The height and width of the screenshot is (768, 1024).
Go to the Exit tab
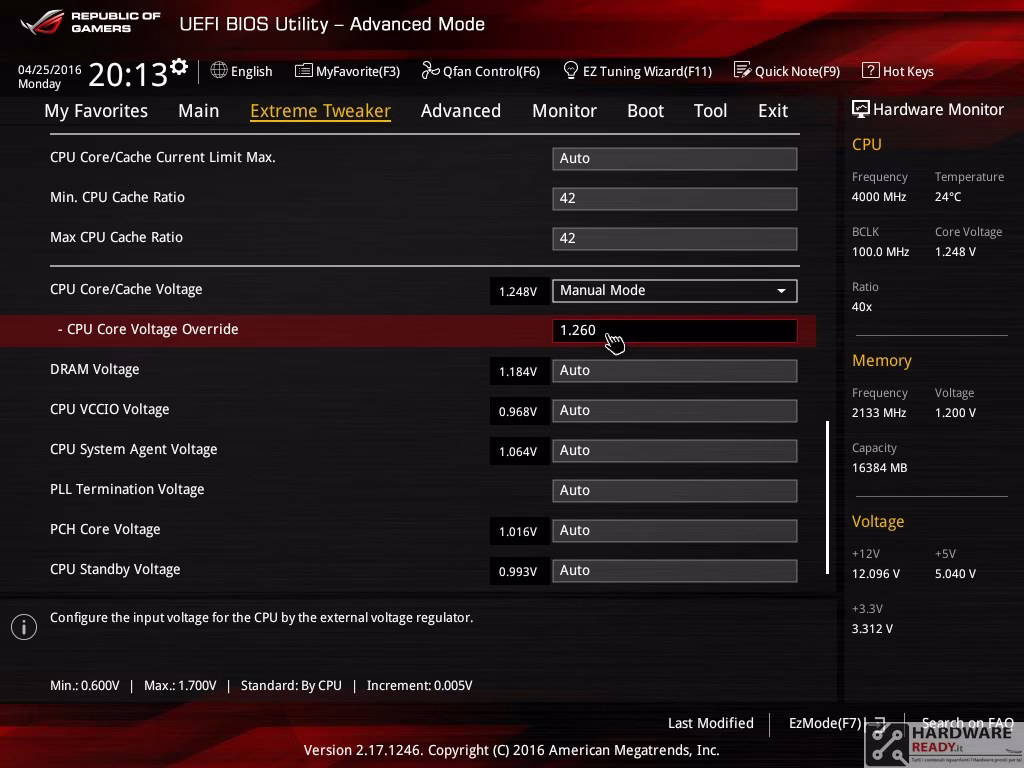click(x=773, y=111)
